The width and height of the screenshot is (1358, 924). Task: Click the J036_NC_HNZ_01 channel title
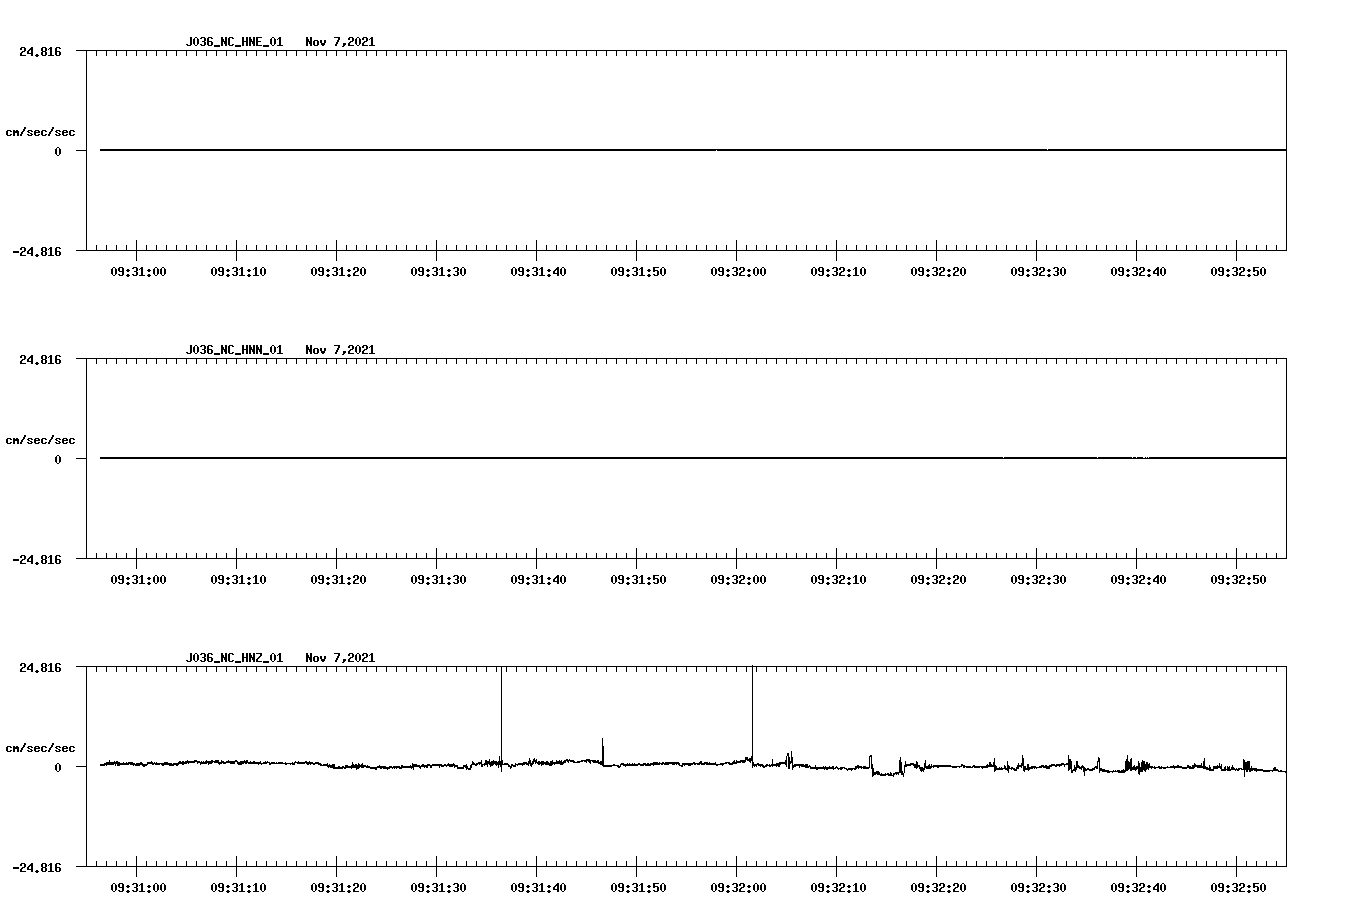click(234, 658)
